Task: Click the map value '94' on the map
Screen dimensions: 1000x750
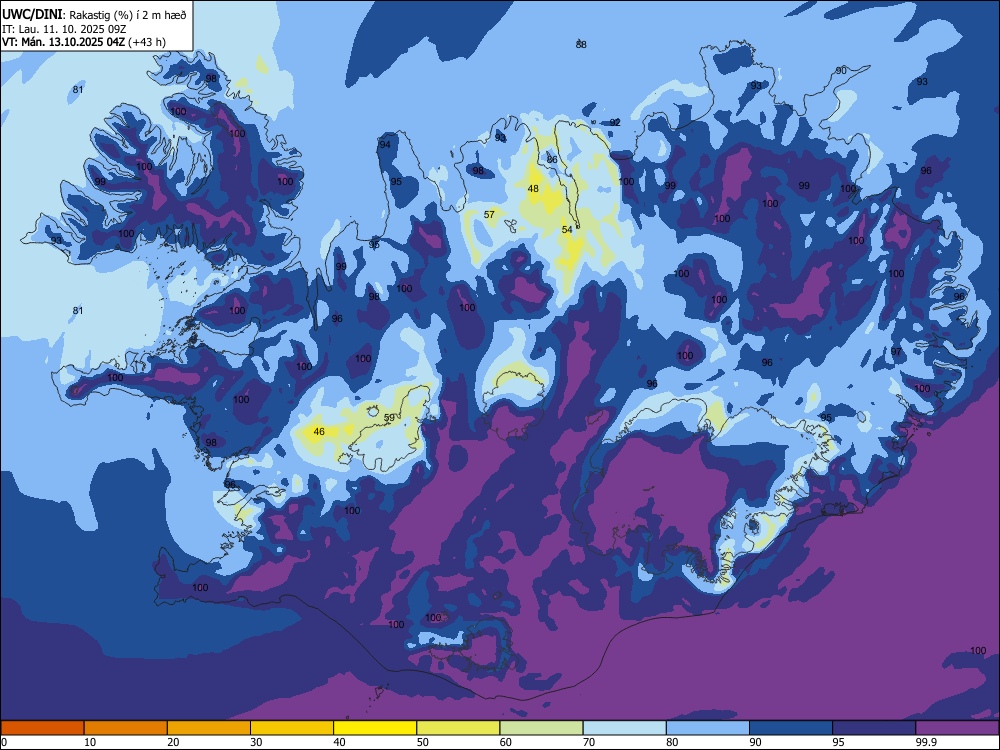Action: click(385, 144)
